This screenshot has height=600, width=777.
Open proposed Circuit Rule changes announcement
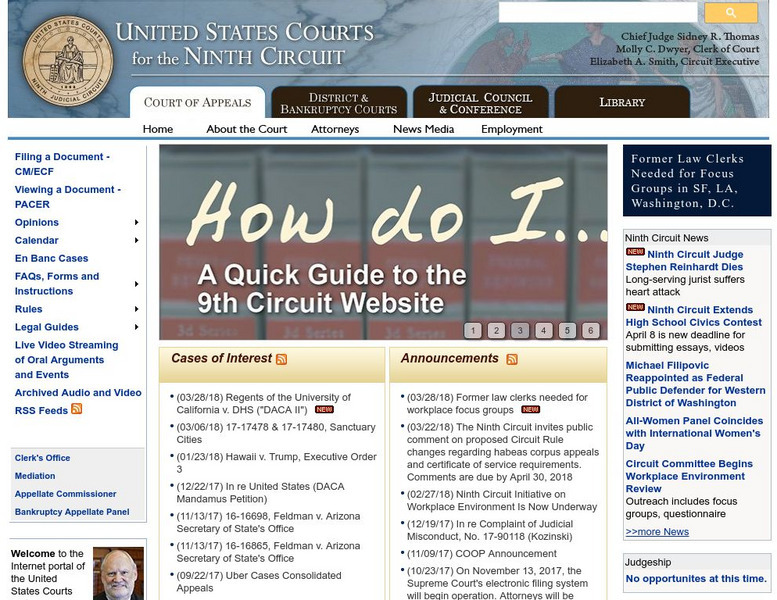503,452
